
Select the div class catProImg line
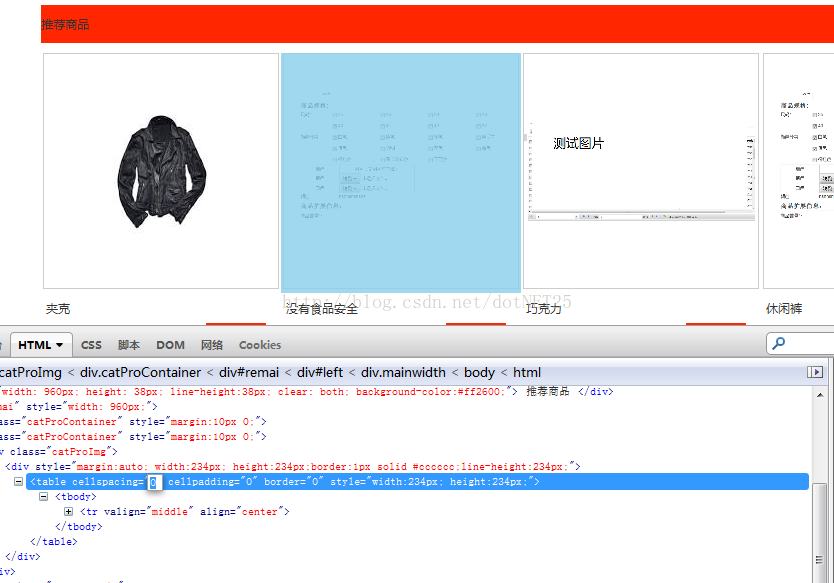click(x=59, y=451)
